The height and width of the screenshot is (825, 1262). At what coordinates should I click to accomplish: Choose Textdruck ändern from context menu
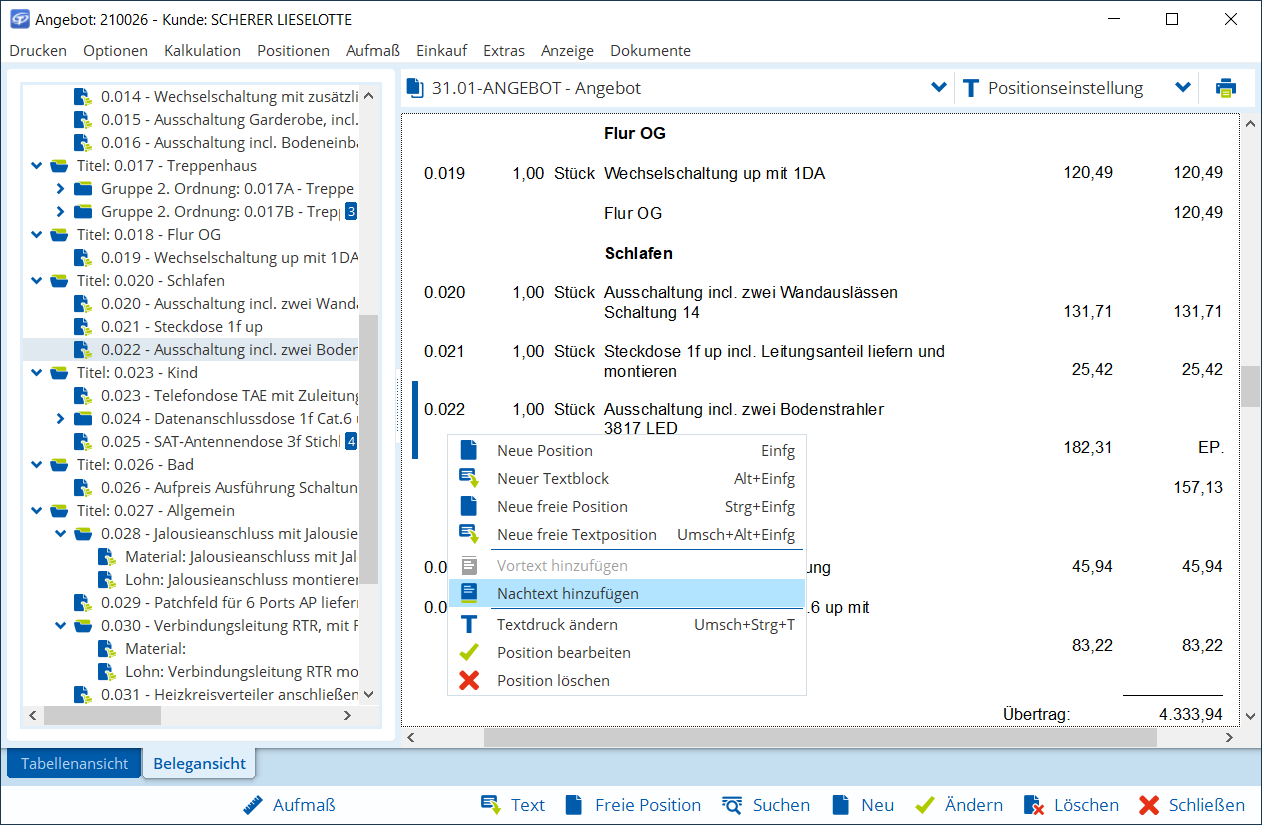click(556, 624)
